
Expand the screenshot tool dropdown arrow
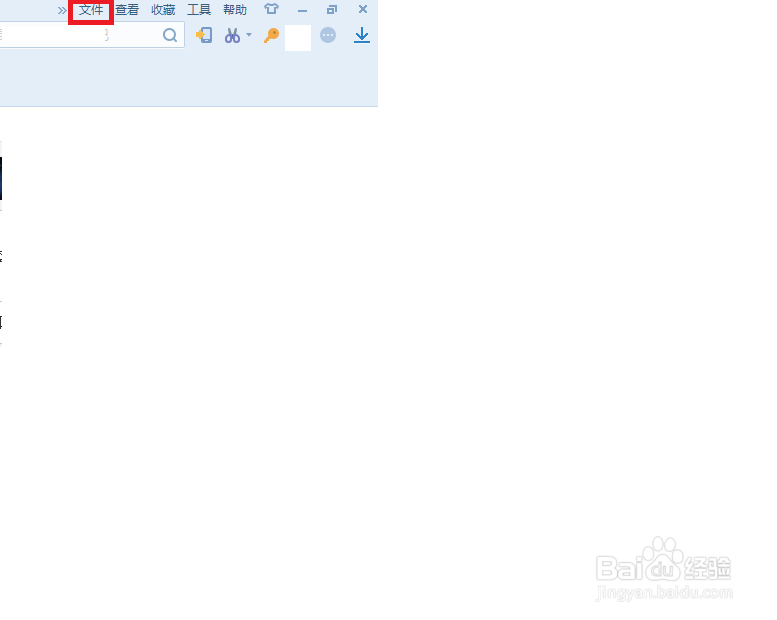[249, 35]
